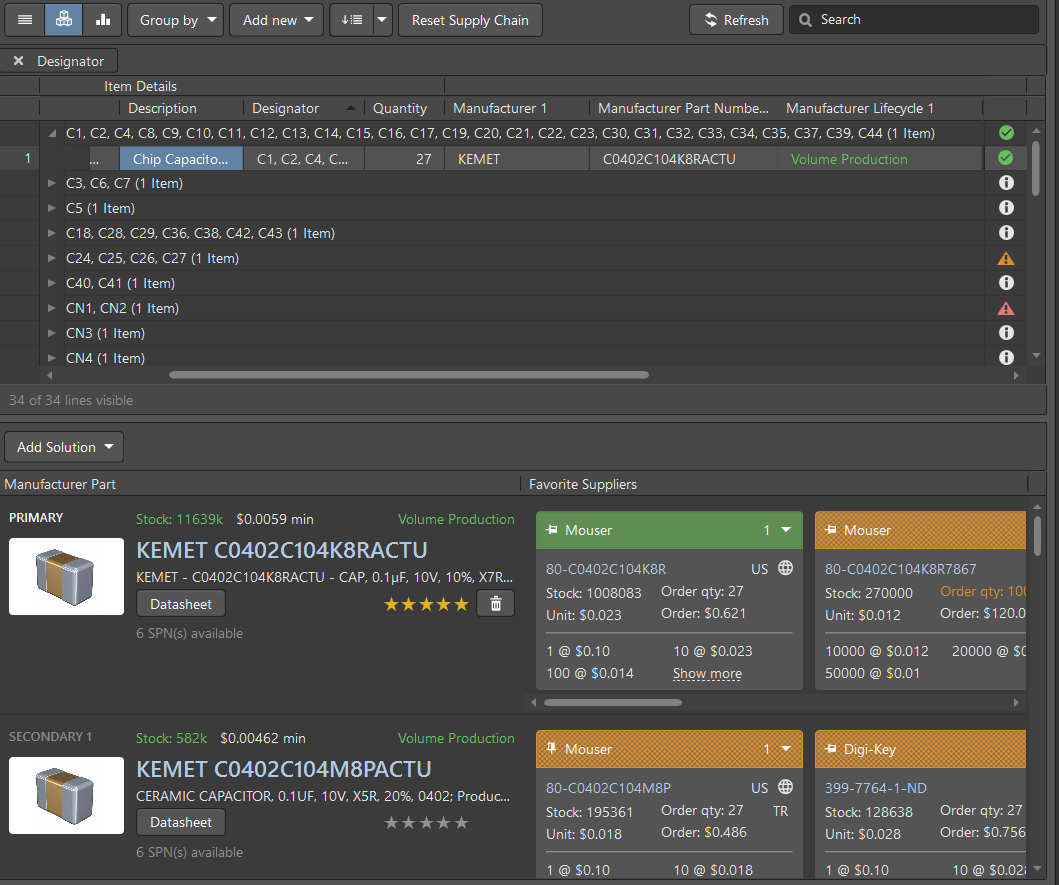Screen dimensions: 1059x885
Task: Delete the primary KEMET part via trash icon
Action: tap(495, 603)
